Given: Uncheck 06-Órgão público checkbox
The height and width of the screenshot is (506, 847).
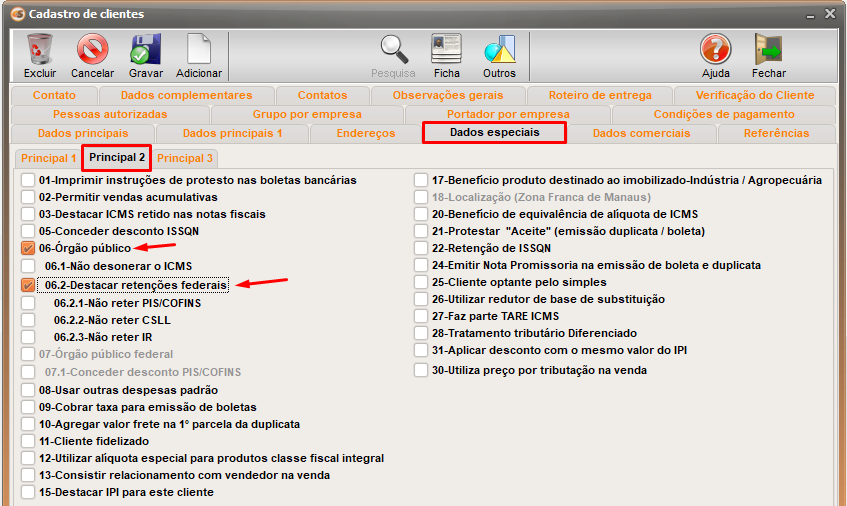Looking at the screenshot, I should (28, 248).
